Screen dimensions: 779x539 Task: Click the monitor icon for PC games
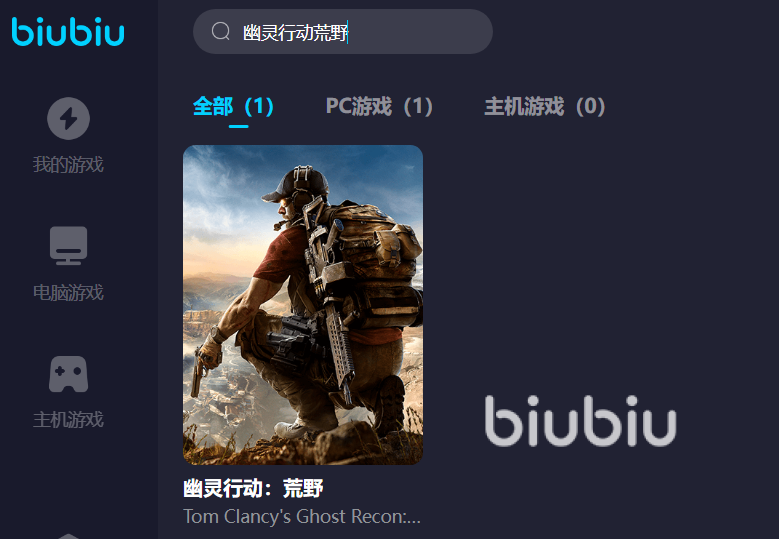coord(69,245)
